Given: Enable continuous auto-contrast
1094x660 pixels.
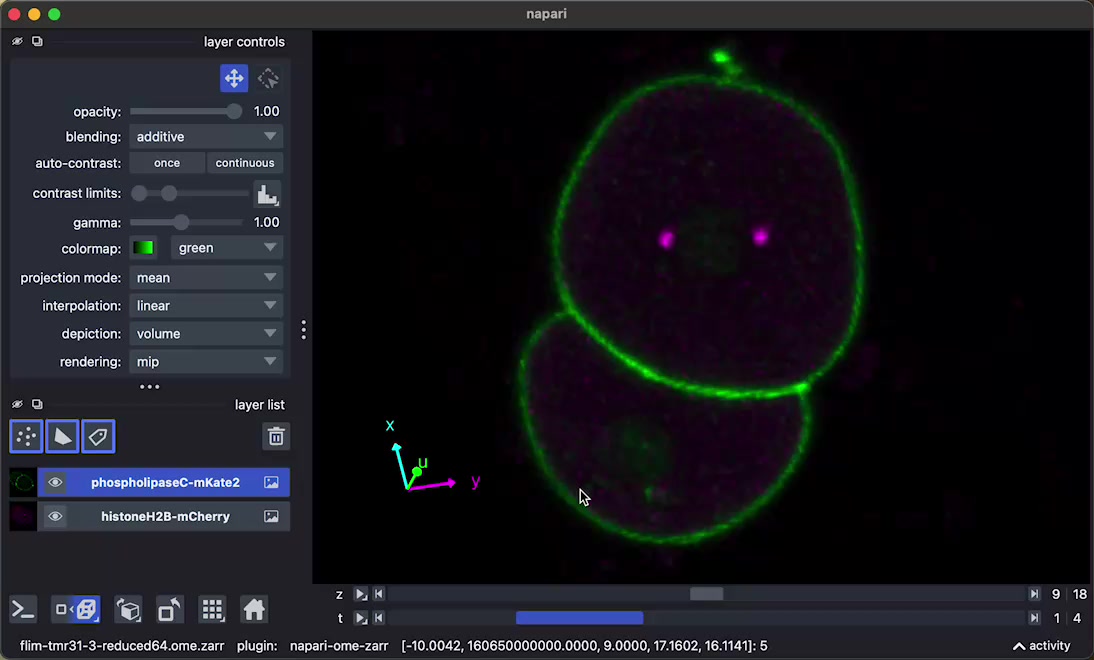Looking at the screenshot, I should [x=245, y=163].
